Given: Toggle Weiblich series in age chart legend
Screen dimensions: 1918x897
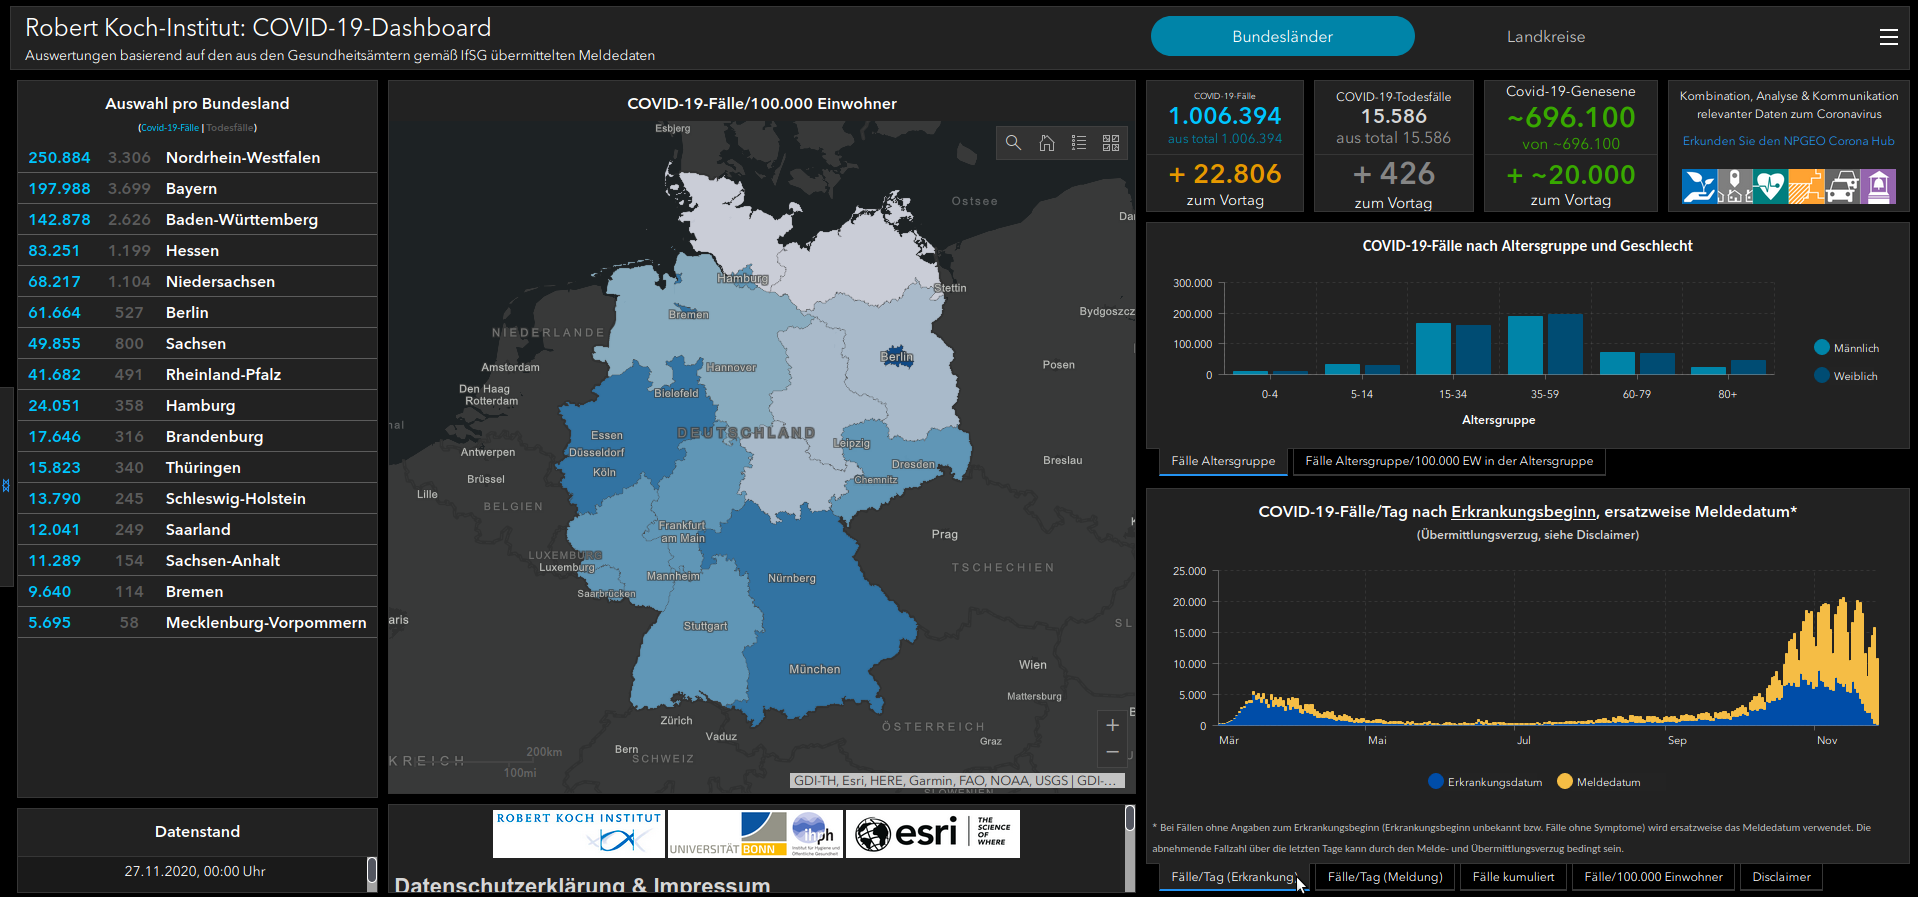Looking at the screenshot, I should 1845,376.
